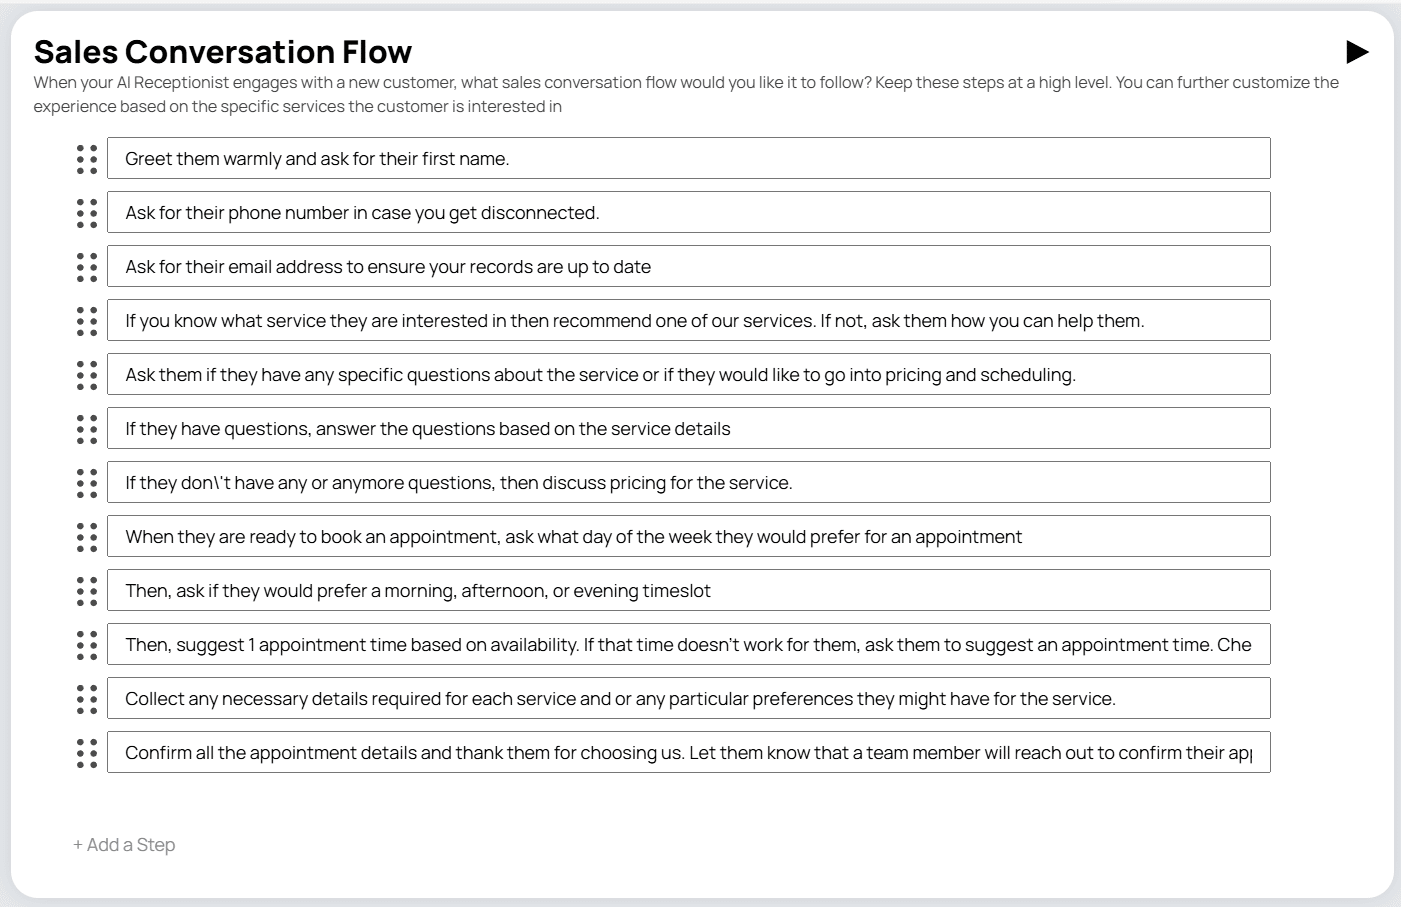Grab the drag handle for the phone number step

pos(85,212)
